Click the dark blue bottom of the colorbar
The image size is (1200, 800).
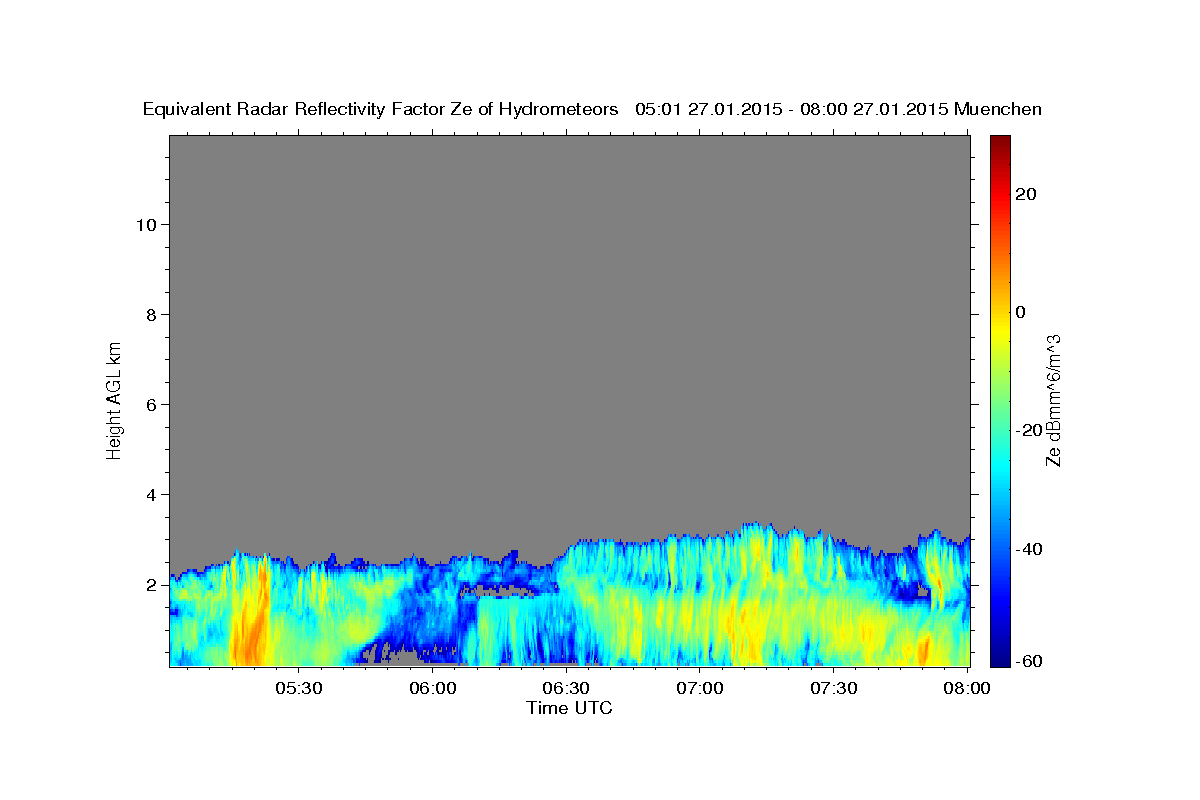pyautogui.click(x=999, y=655)
